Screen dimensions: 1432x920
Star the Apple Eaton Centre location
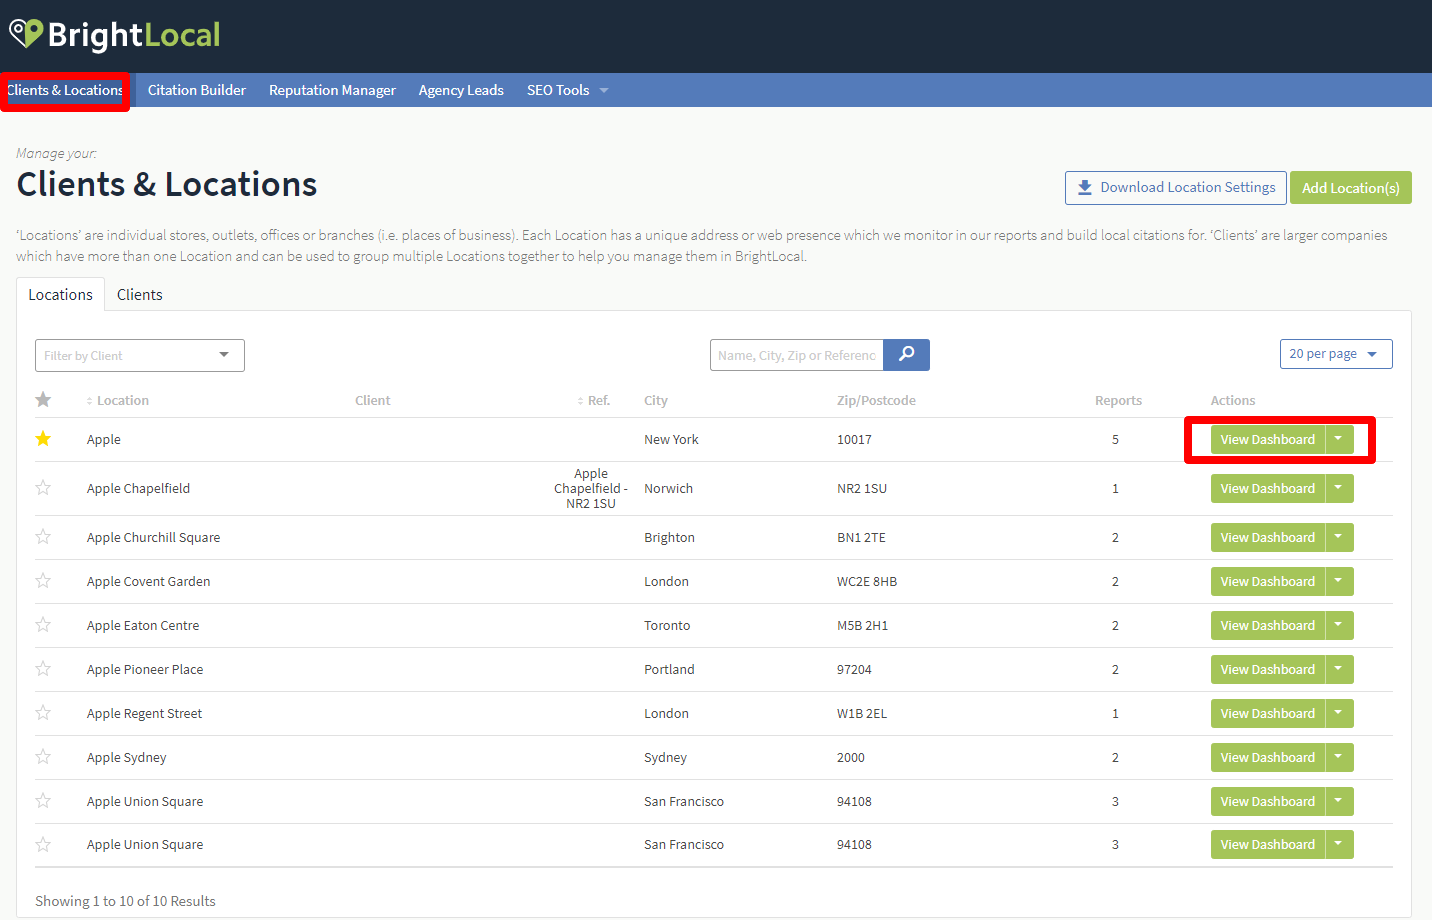coord(43,625)
